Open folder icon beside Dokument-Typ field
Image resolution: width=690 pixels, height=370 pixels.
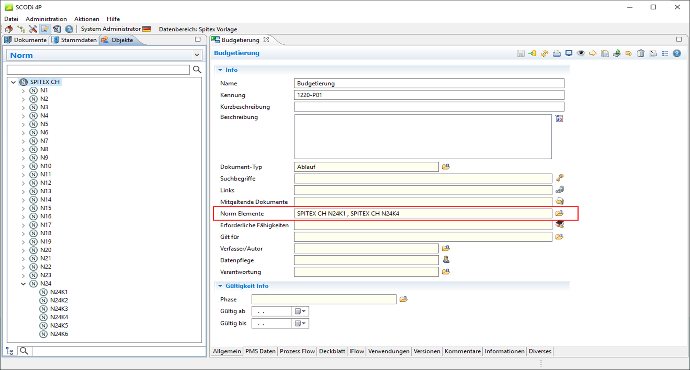point(446,167)
